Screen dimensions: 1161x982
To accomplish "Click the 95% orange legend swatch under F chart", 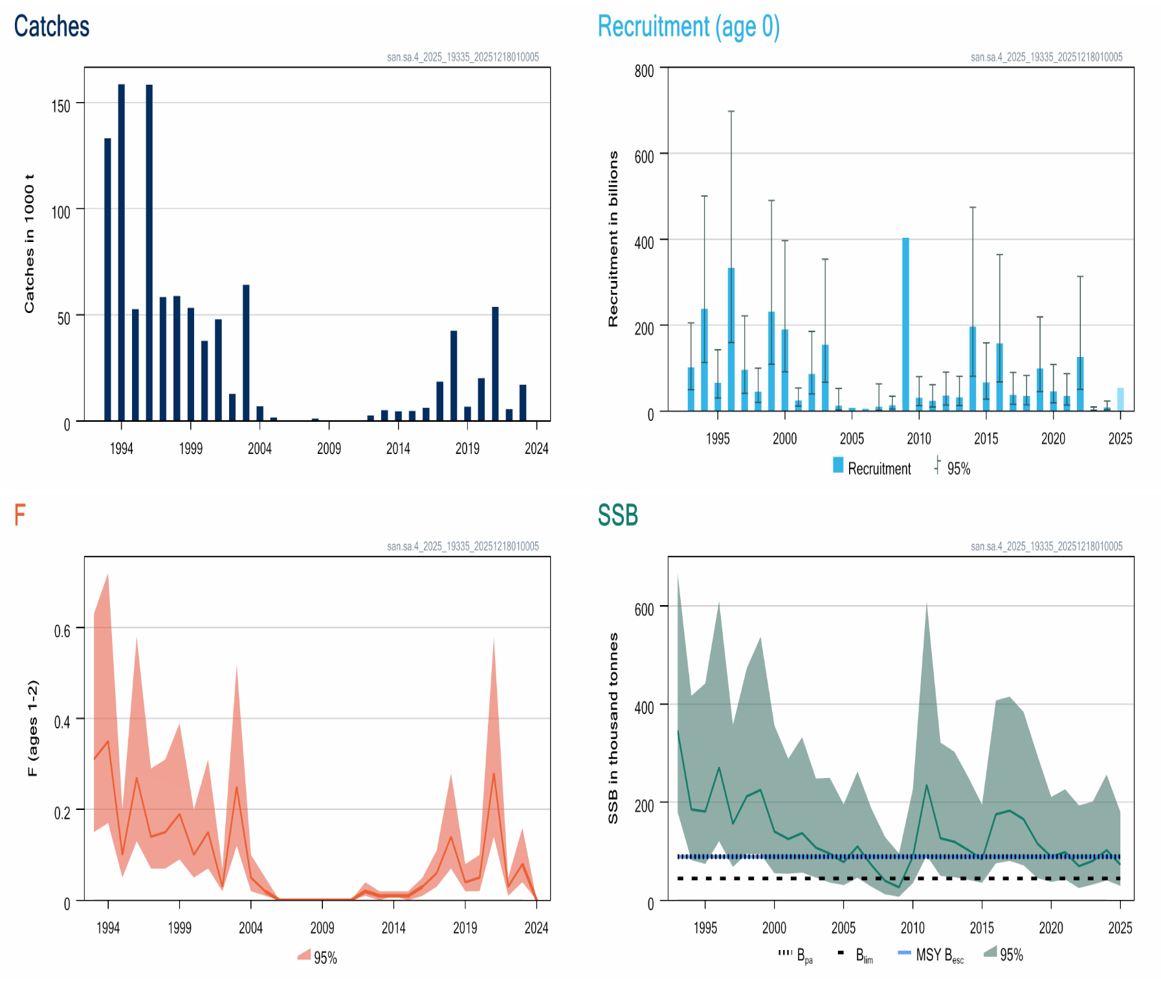I will [x=303, y=957].
